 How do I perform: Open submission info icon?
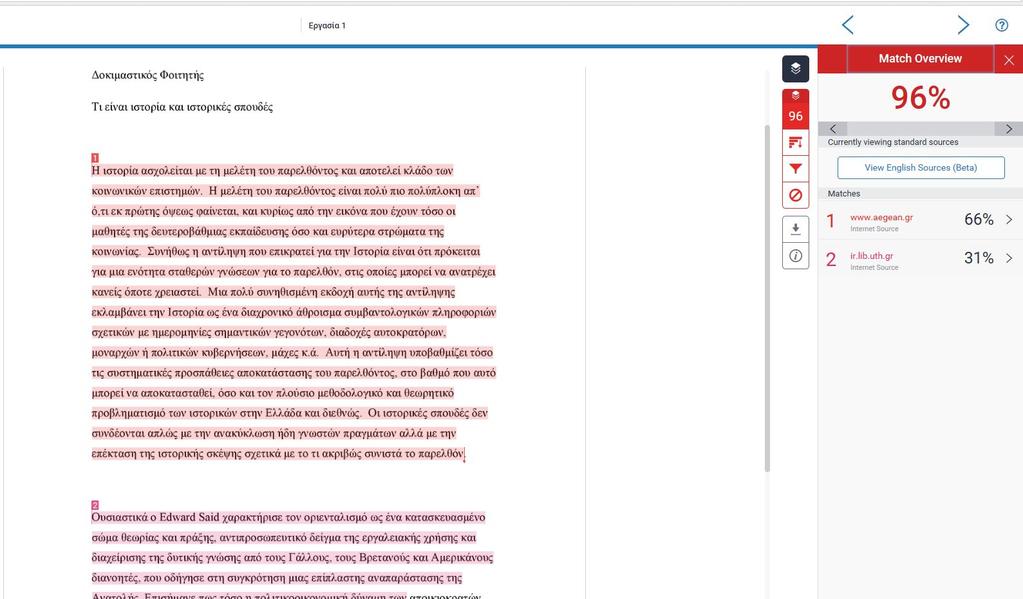tap(795, 256)
